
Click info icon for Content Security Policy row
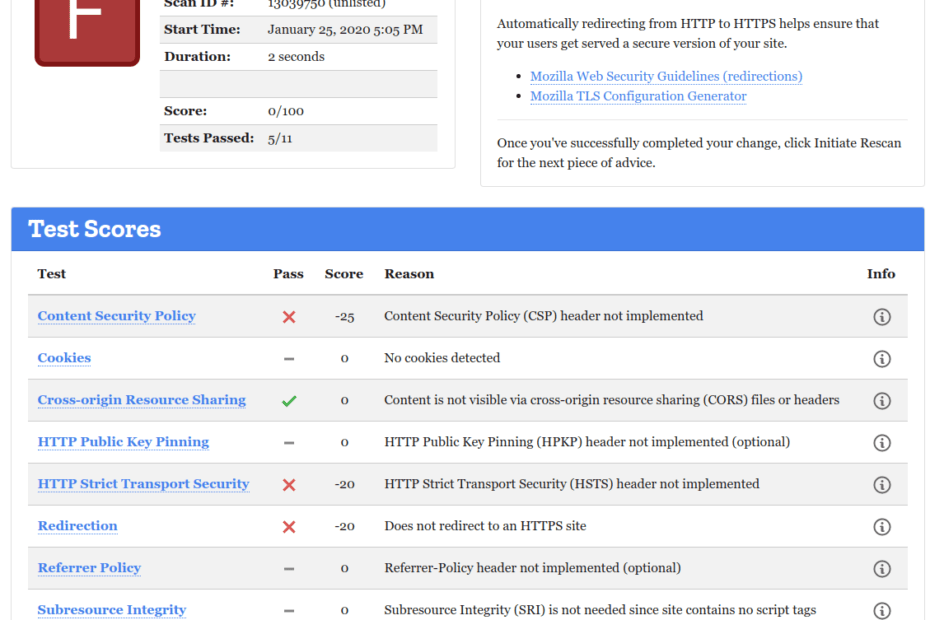click(x=881, y=317)
